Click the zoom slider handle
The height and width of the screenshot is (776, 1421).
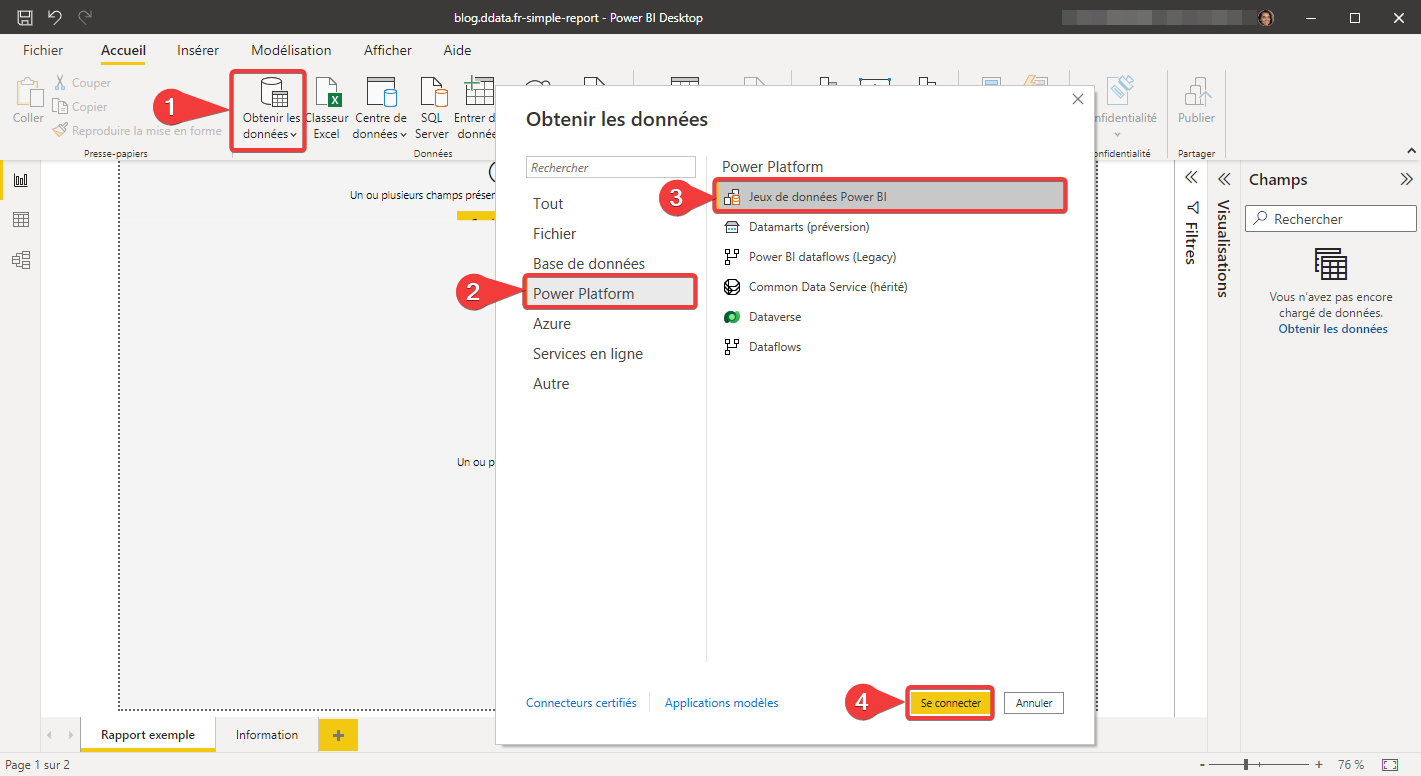1246,764
